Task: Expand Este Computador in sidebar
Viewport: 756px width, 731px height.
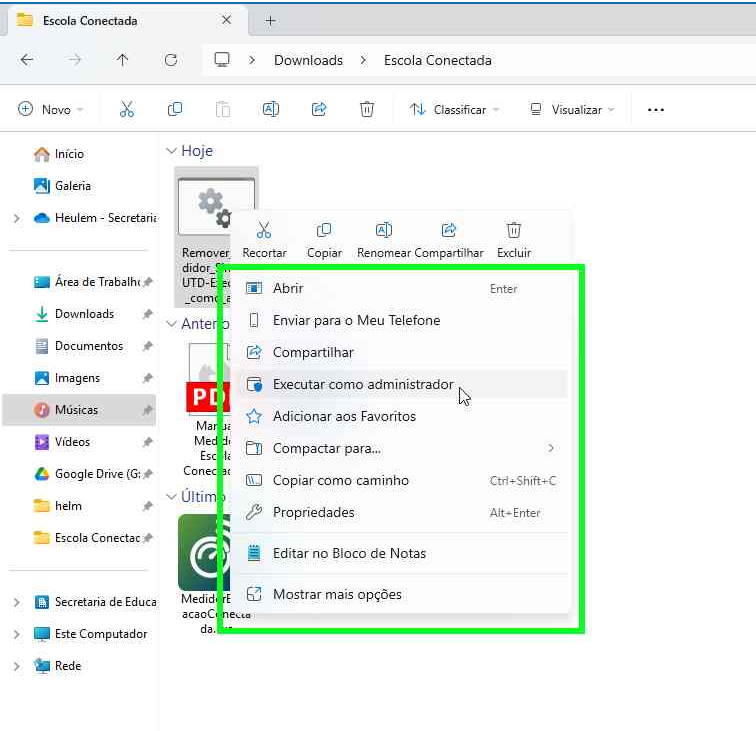Action: click(x=16, y=634)
